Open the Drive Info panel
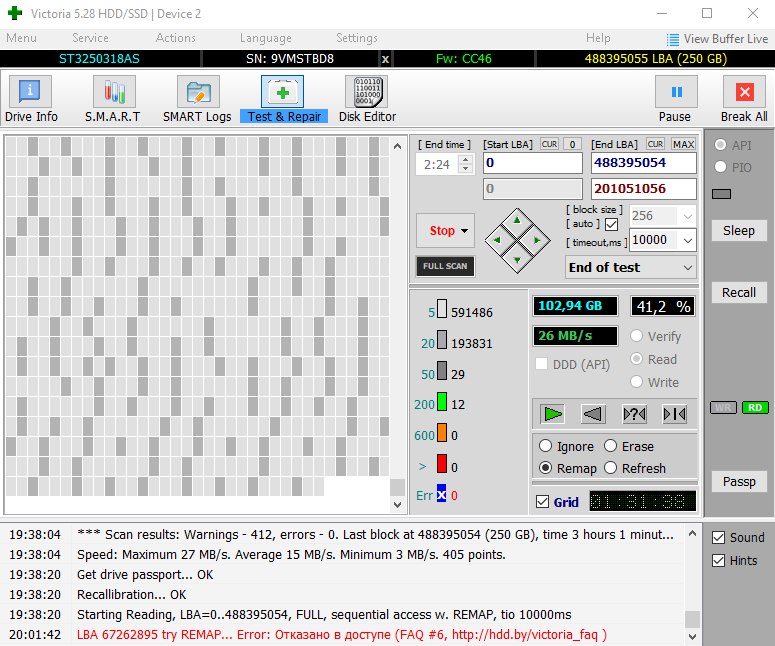The image size is (775, 646). click(x=31, y=99)
